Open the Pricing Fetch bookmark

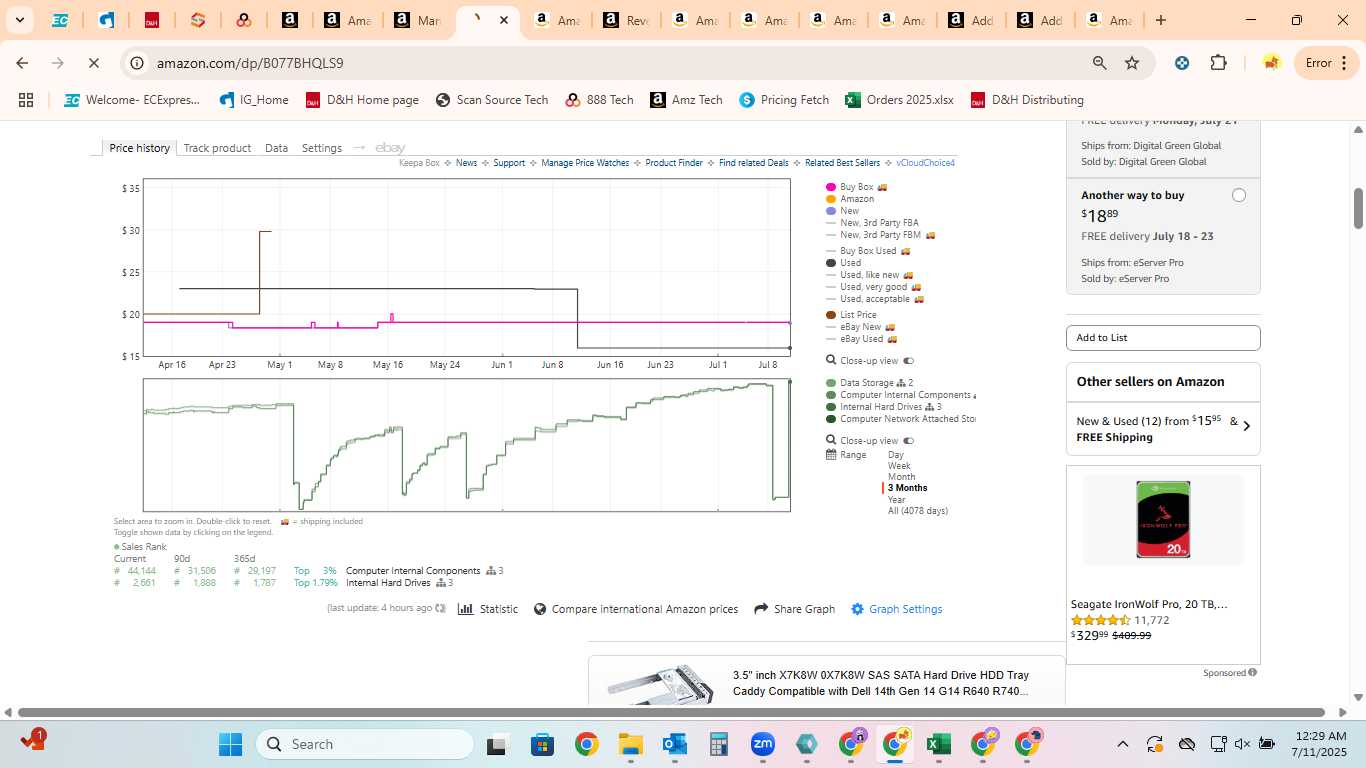[x=784, y=100]
